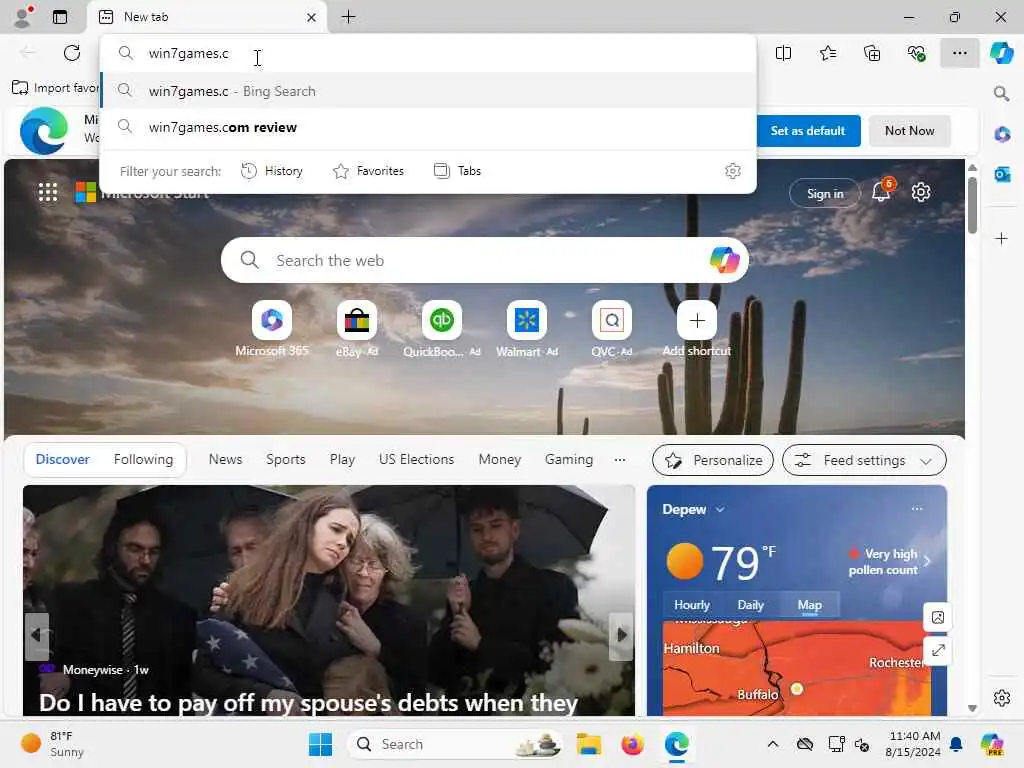
Task: Click inside the address bar text
Action: (x=188, y=54)
